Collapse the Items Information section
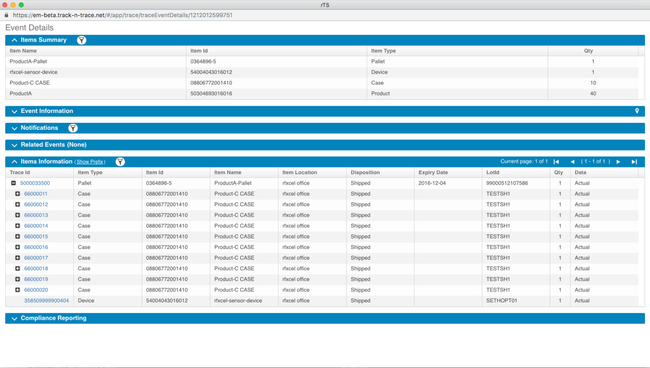Image resolution: width=650 pixels, height=368 pixels. click(15, 162)
